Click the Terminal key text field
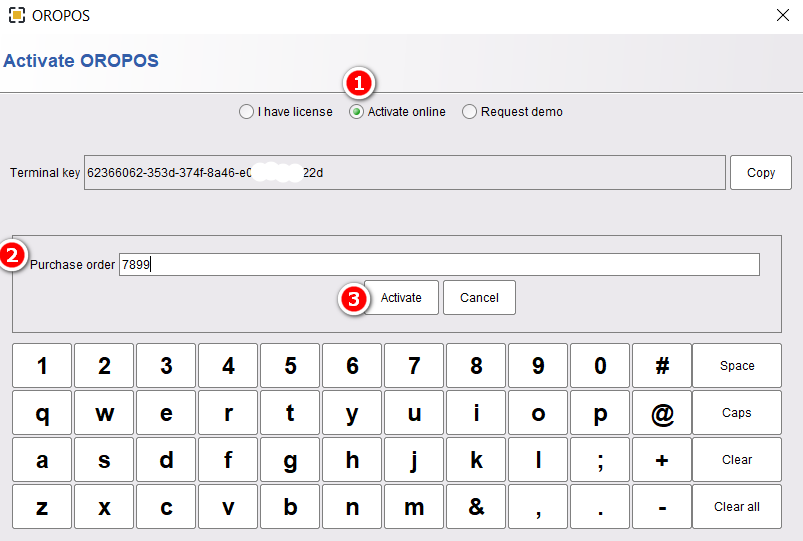 click(x=405, y=173)
